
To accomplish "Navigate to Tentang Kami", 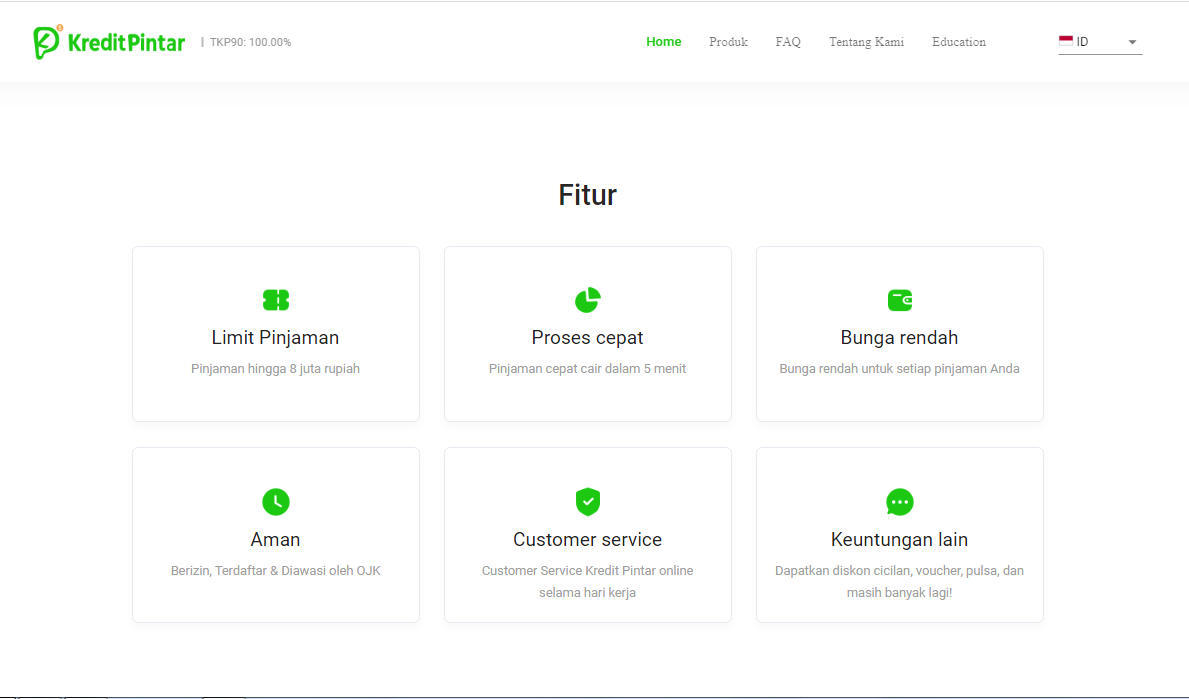I will click(x=866, y=42).
